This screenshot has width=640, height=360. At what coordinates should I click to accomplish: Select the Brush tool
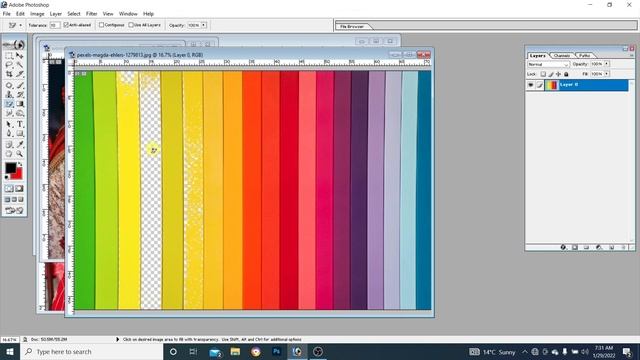pos(19,85)
